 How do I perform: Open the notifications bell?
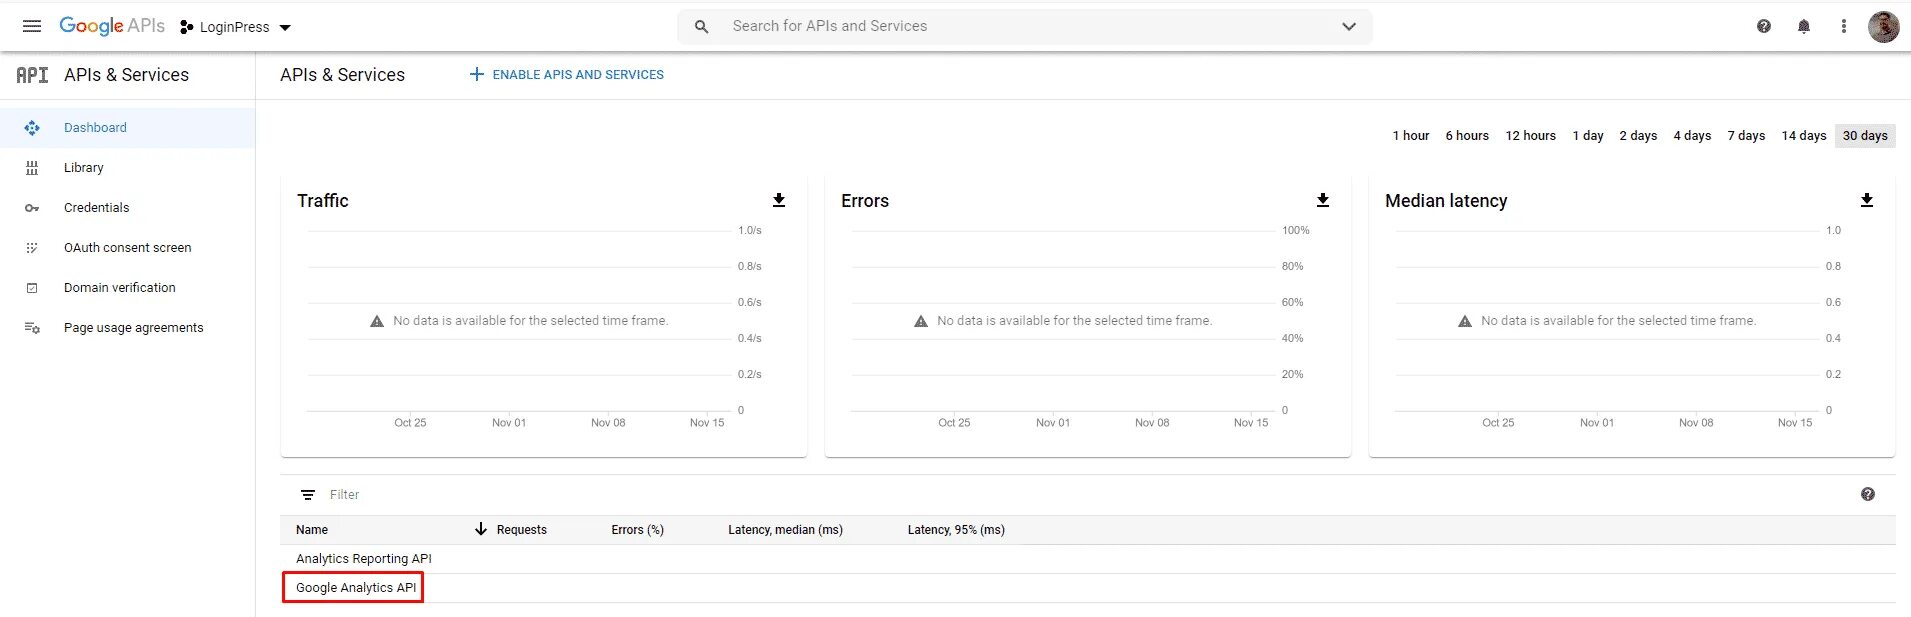point(1804,26)
